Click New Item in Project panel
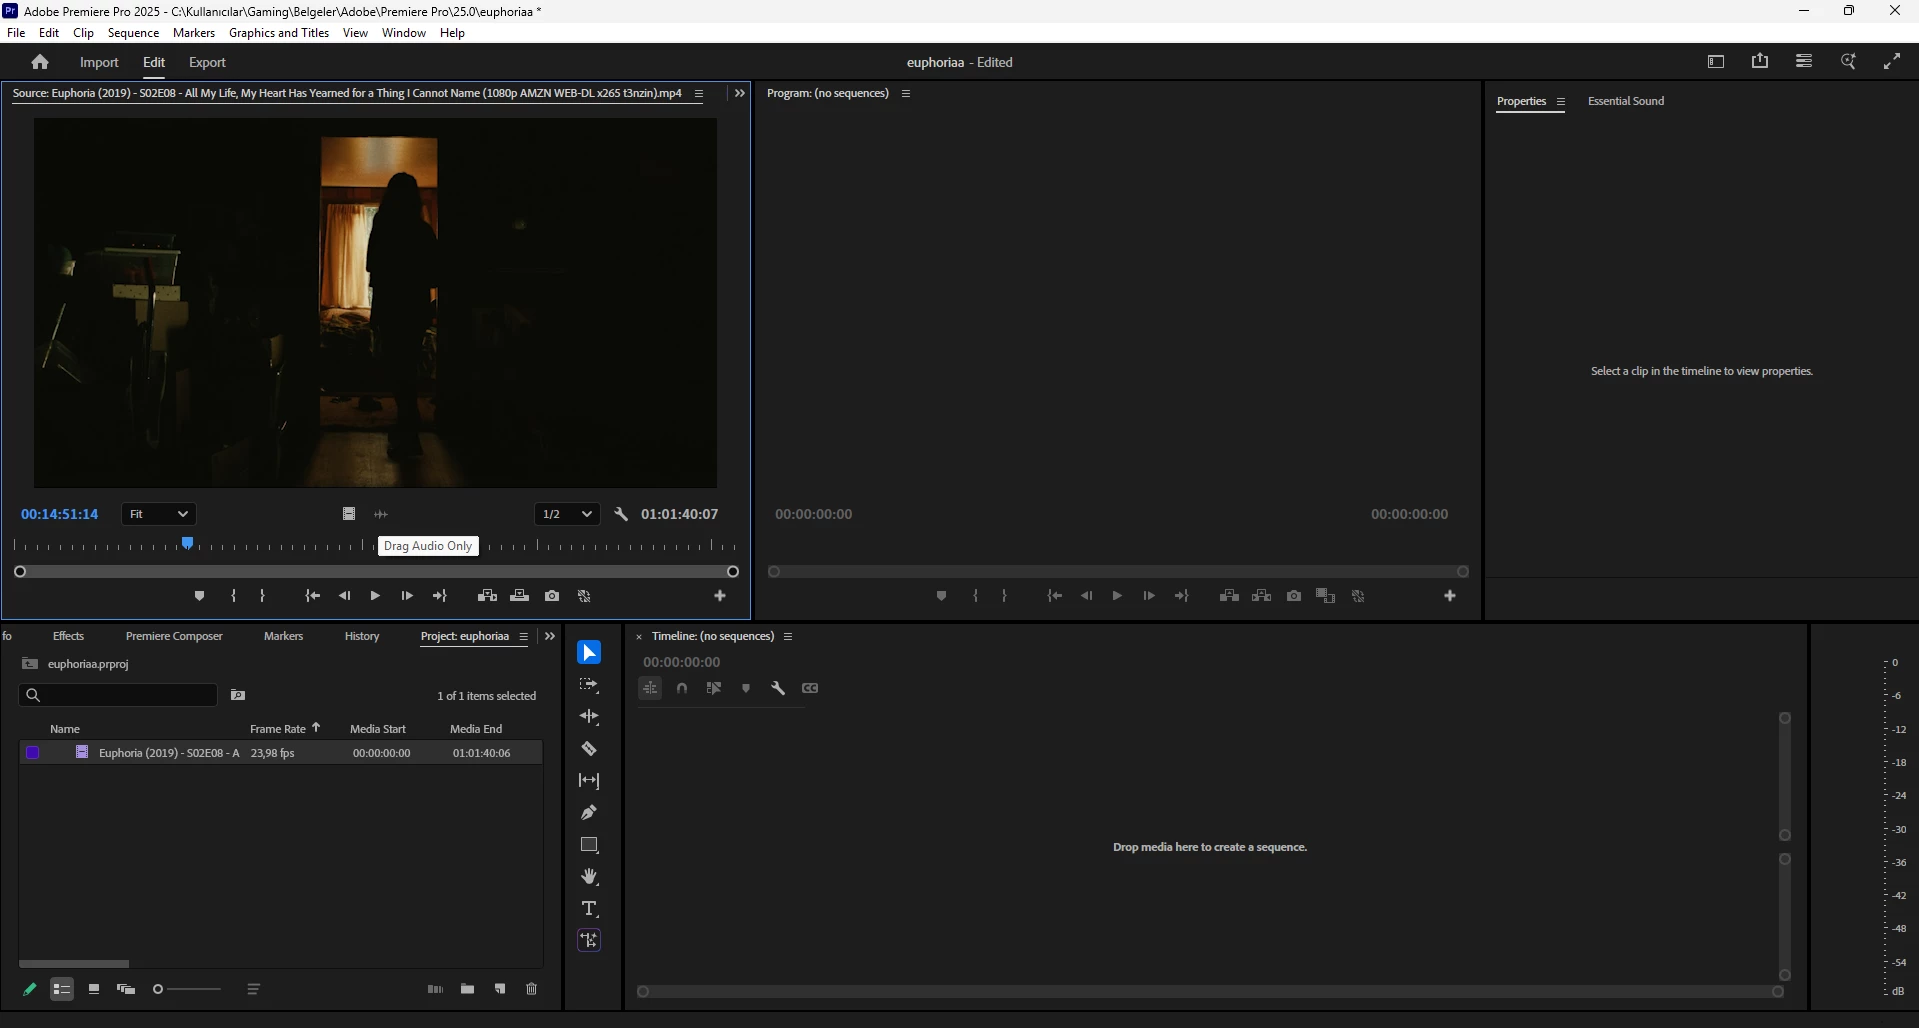 coord(500,989)
